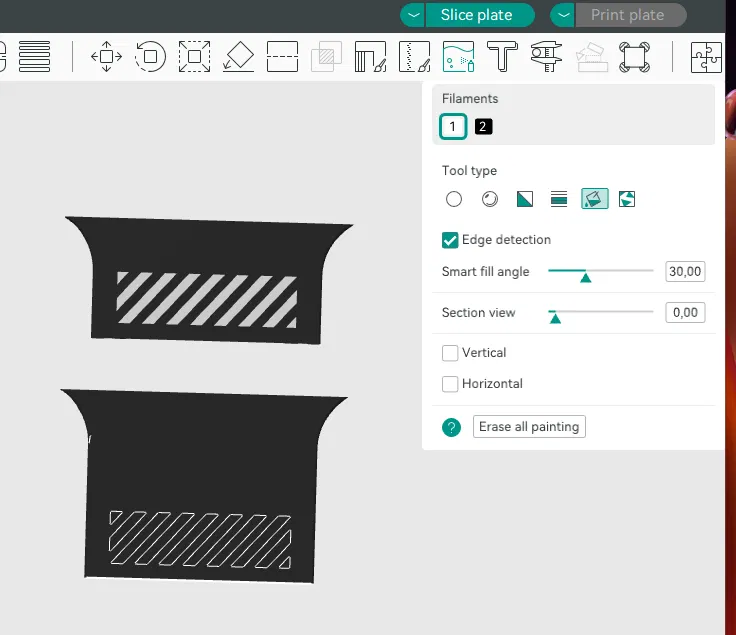
Task: Select the Circle brush tool type
Action: point(453,199)
